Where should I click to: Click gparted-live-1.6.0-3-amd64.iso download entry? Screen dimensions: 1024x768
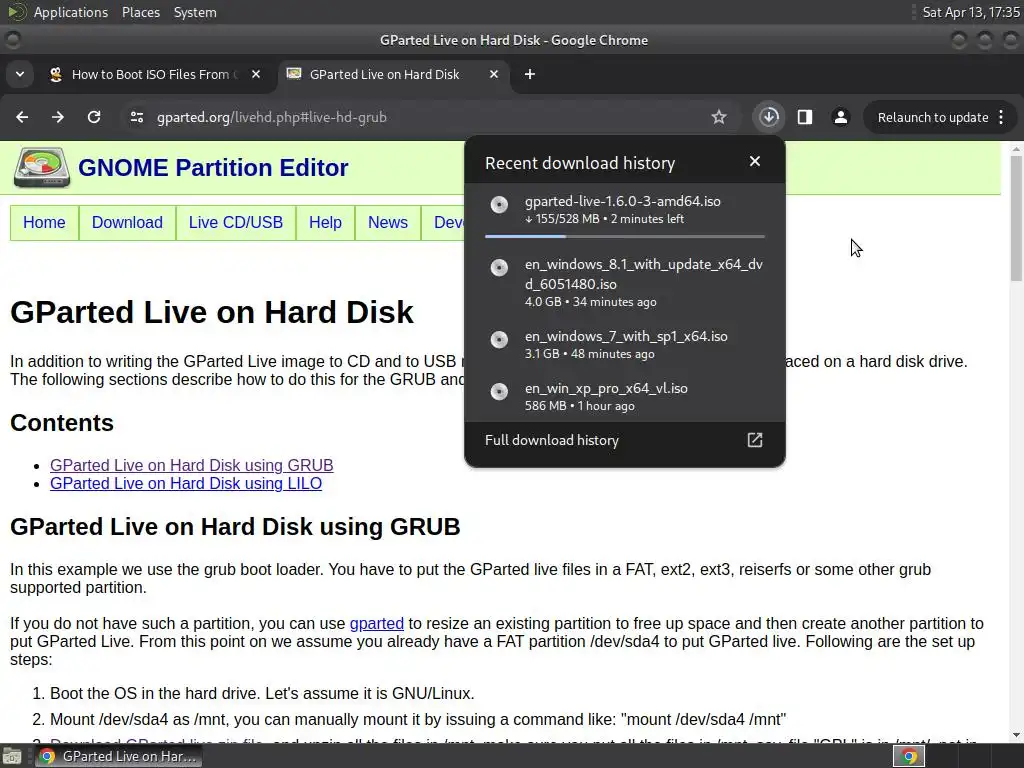click(624, 210)
